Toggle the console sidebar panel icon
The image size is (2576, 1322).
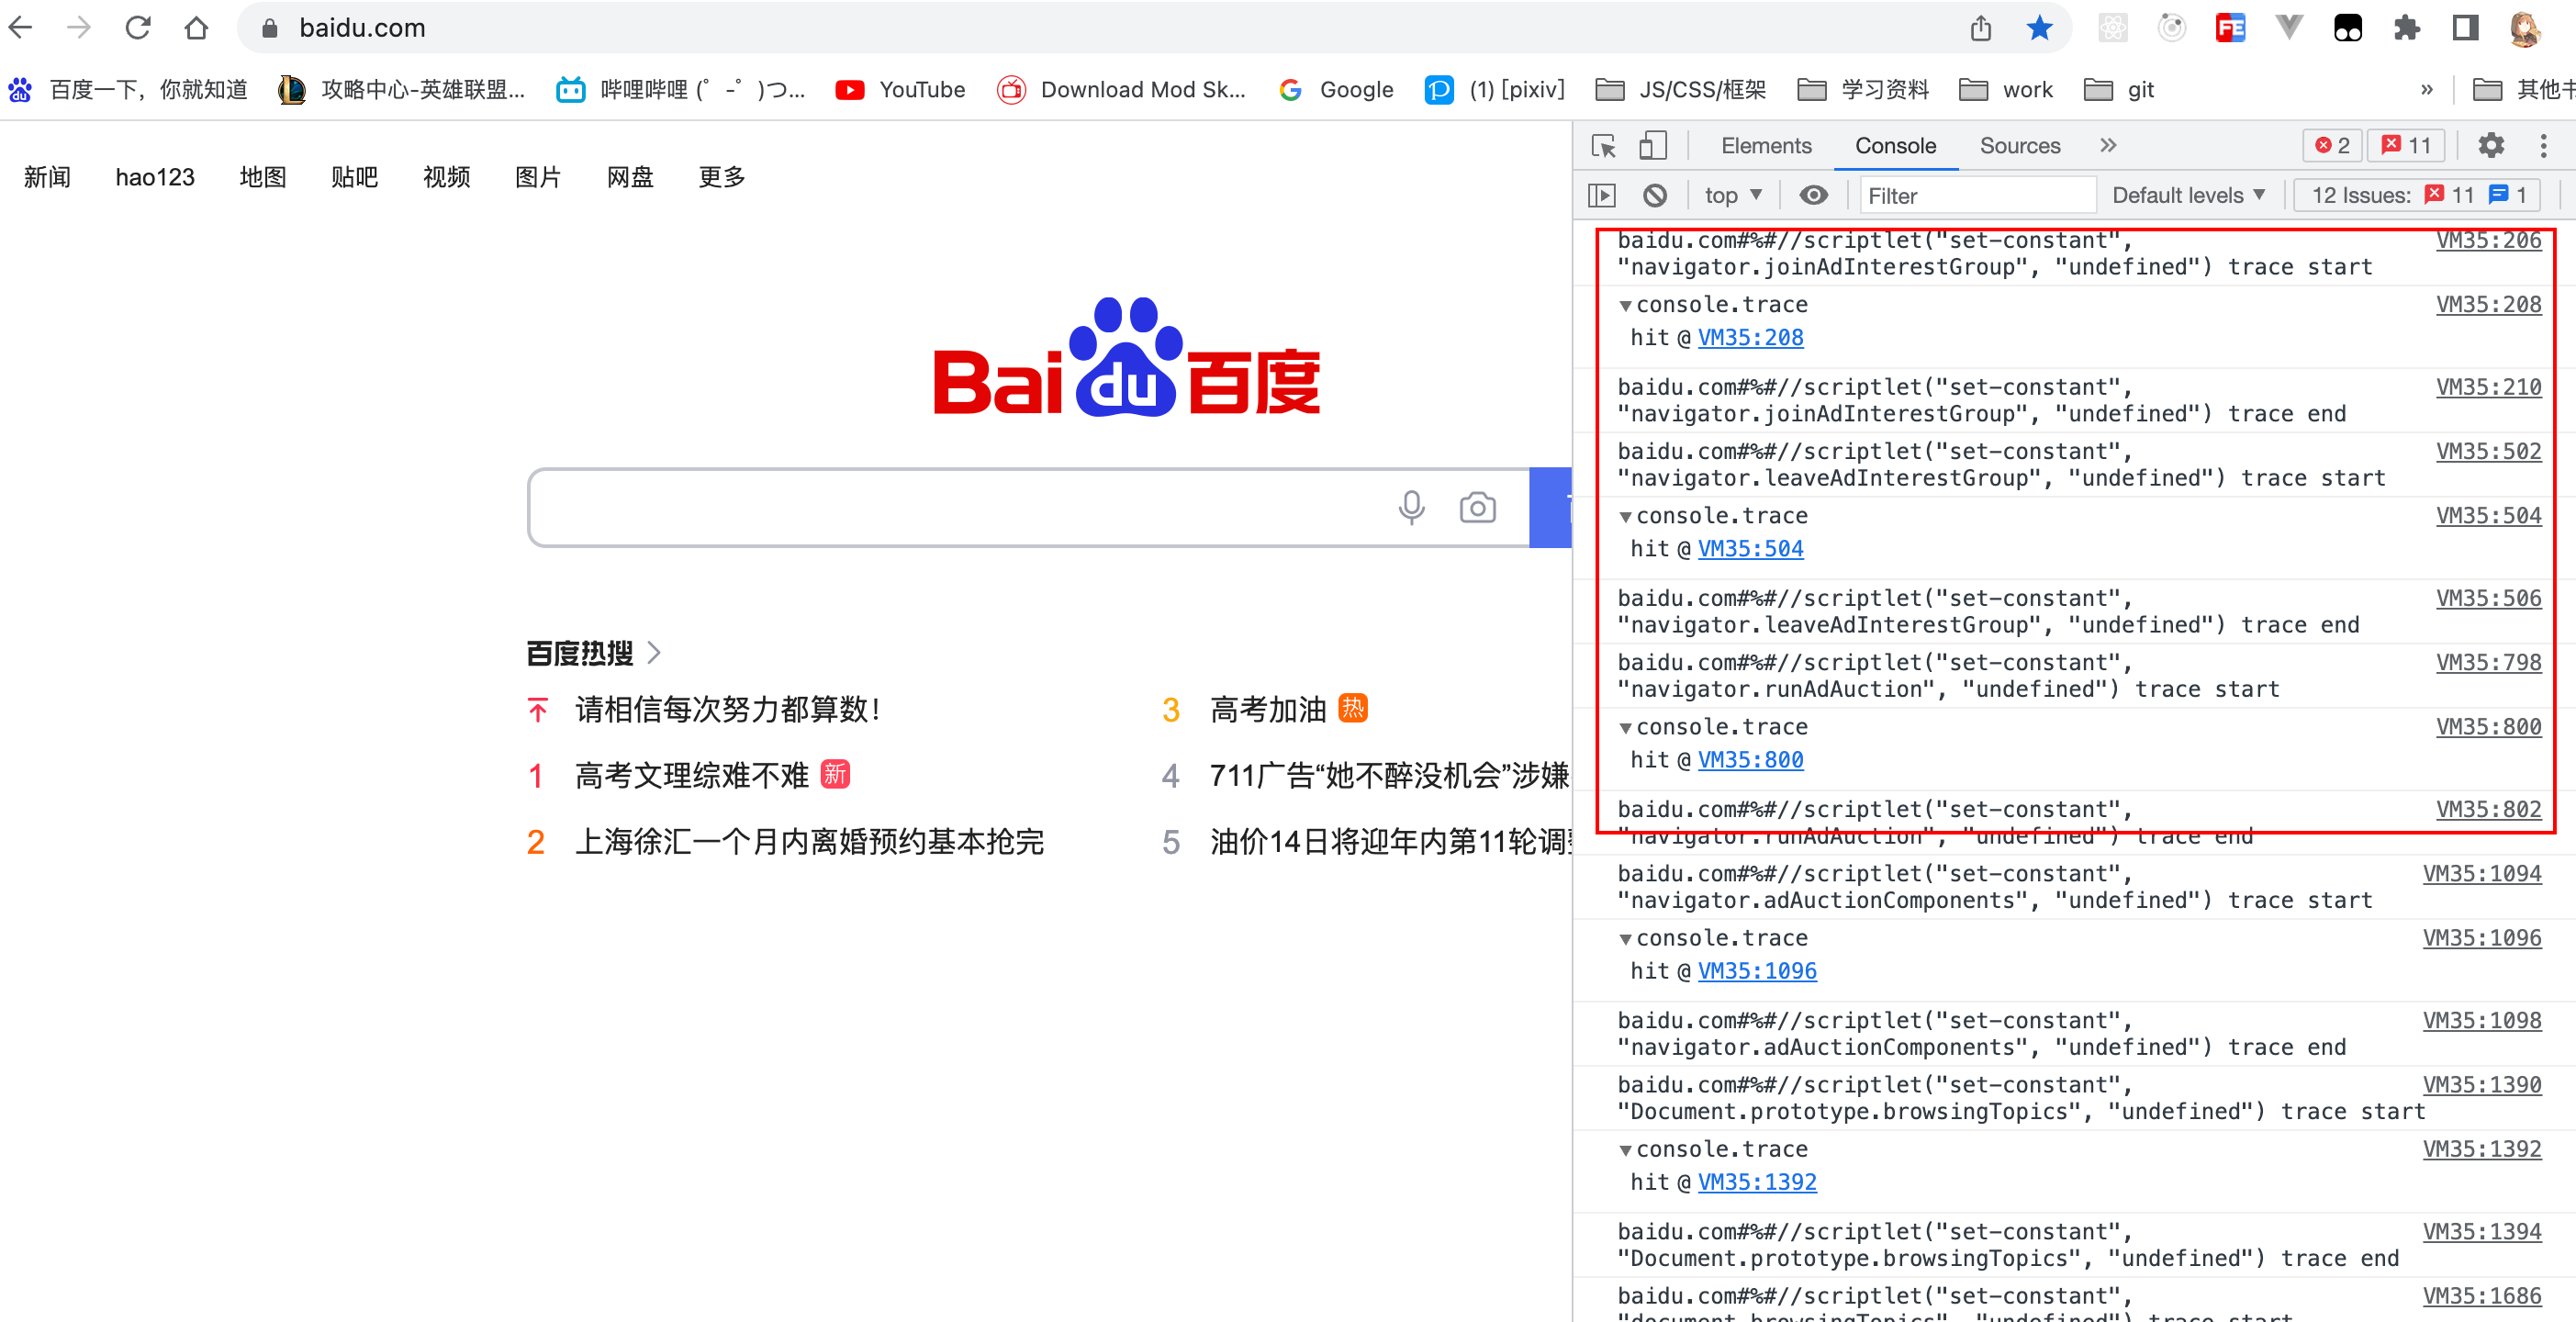click(1602, 196)
